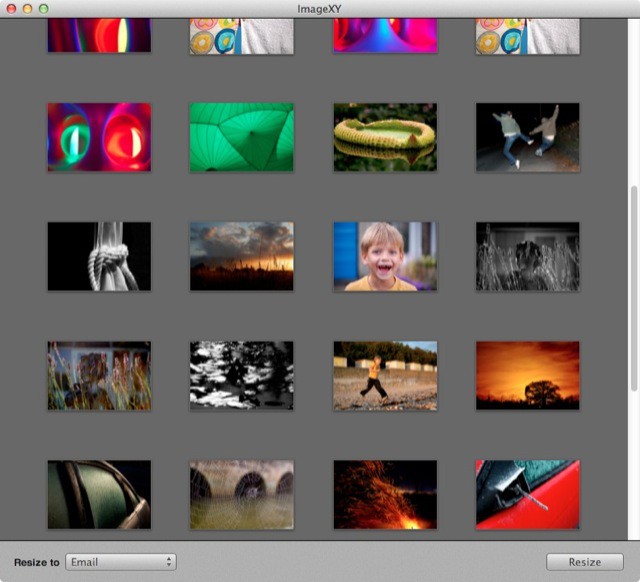Select the fire sparks at night photo
This screenshot has width=640, height=582.
(385, 494)
